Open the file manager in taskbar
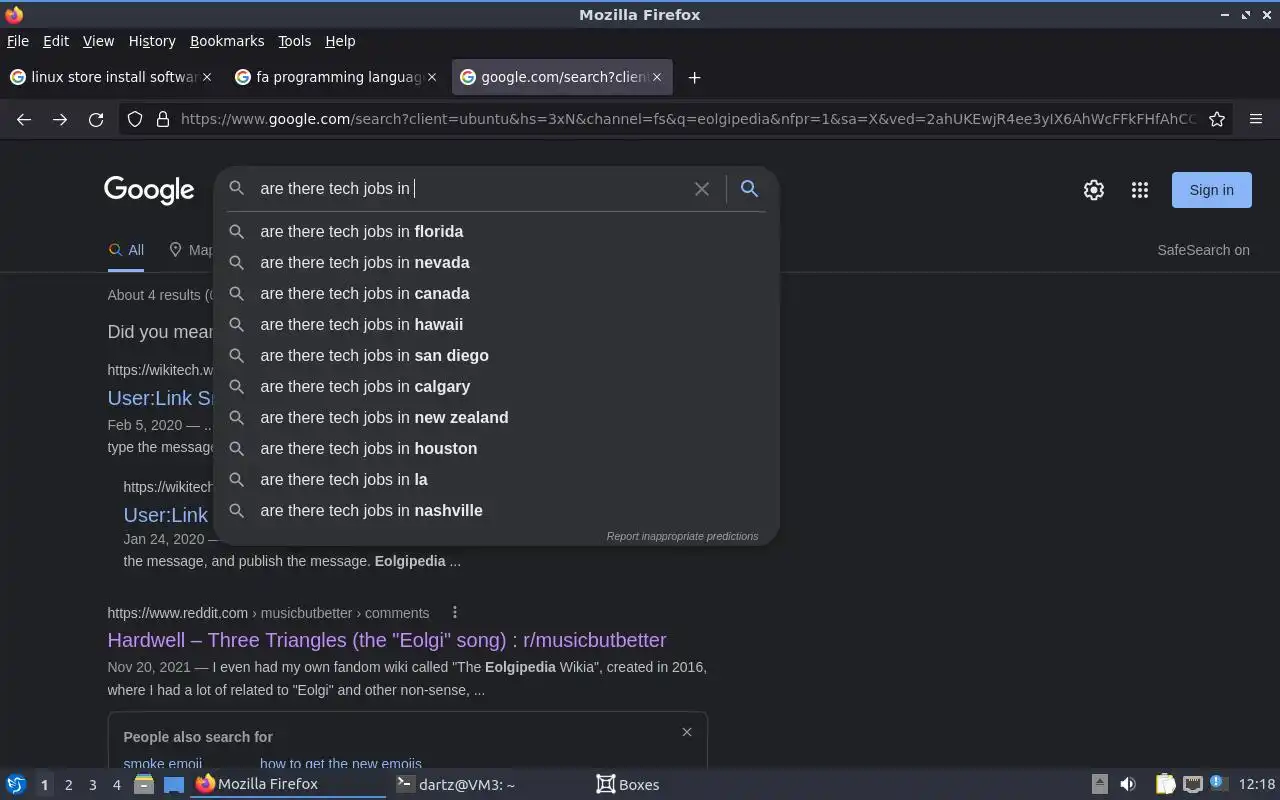The height and width of the screenshot is (800, 1280). [x=144, y=784]
